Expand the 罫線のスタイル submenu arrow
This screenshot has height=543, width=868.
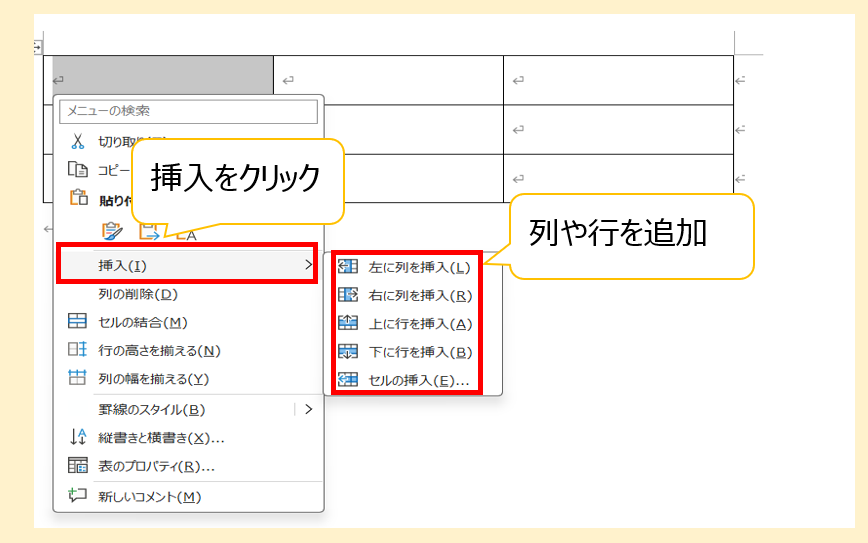308,409
